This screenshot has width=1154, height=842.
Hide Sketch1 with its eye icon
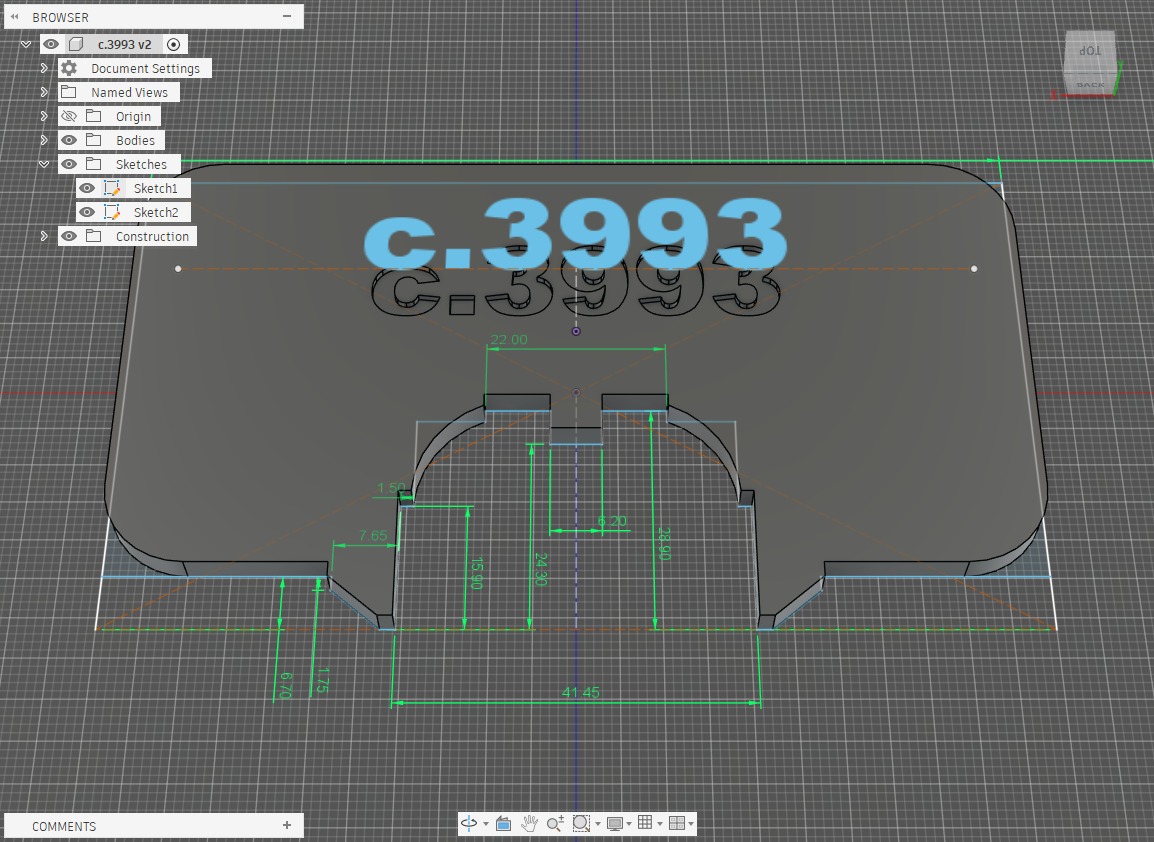click(x=87, y=188)
